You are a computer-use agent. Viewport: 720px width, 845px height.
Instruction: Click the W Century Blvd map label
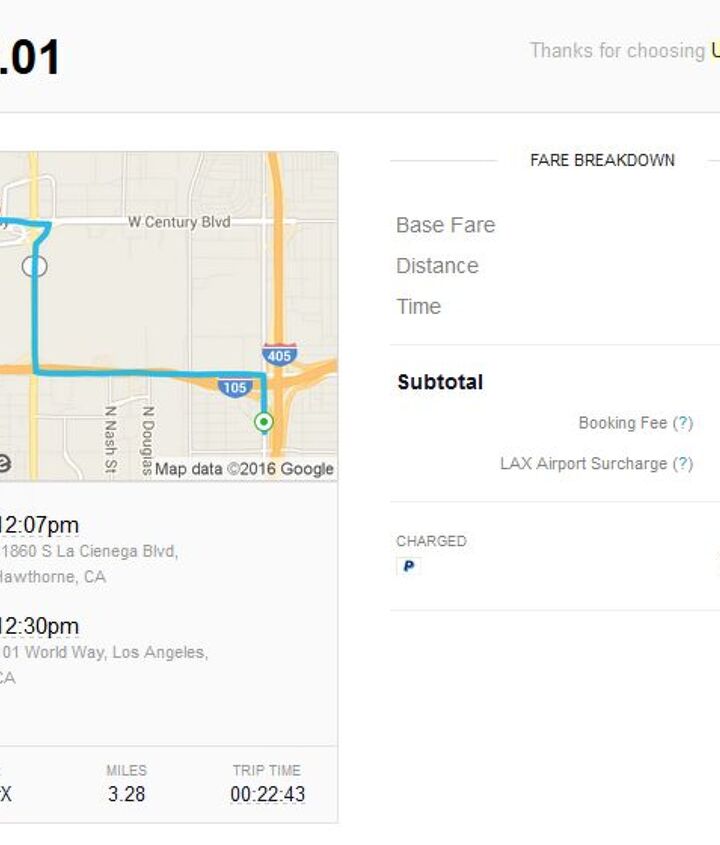click(x=179, y=222)
